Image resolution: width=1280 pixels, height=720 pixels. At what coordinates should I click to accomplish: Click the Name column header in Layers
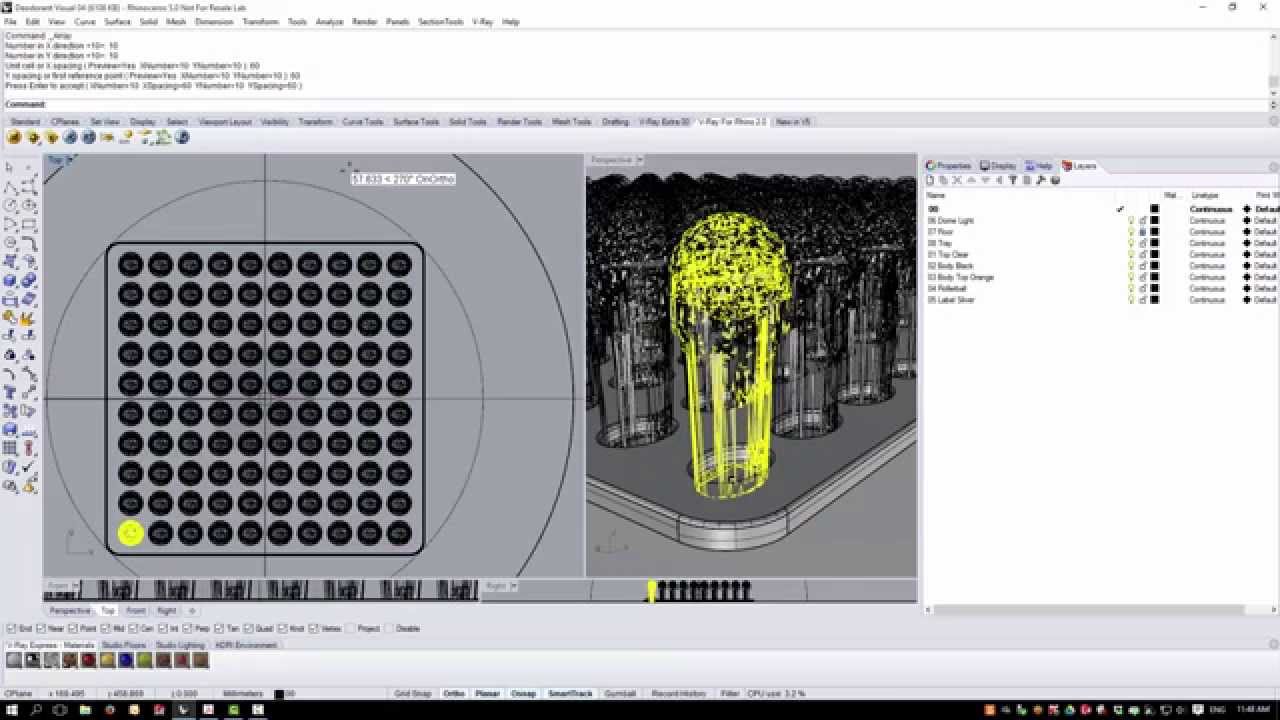[x=935, y=196]
